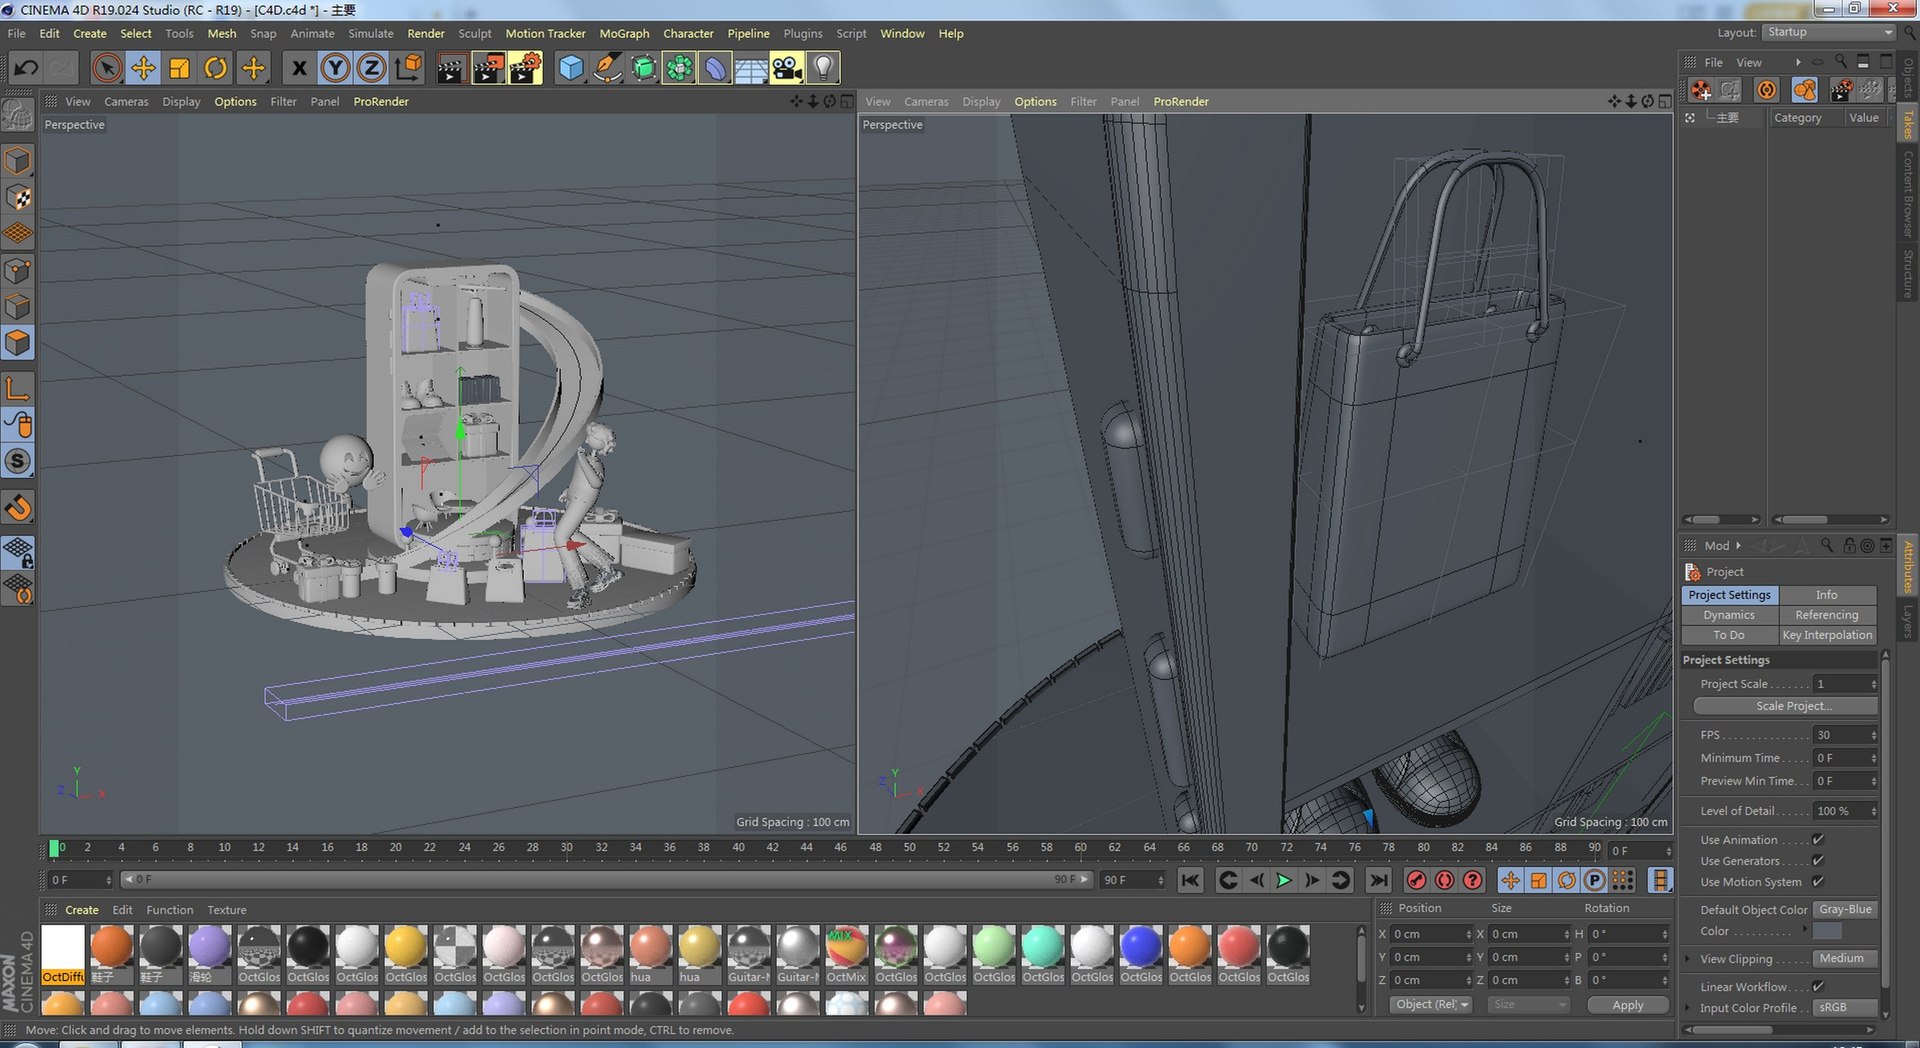Click the timeline frame range slider

tap(606, 880)
